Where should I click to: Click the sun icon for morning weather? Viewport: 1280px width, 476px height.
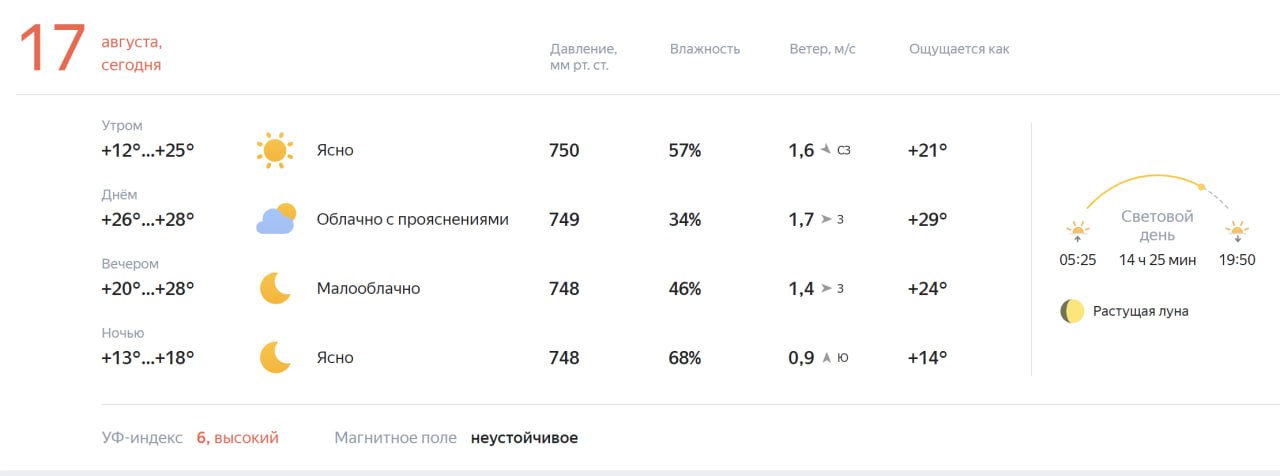274,150
